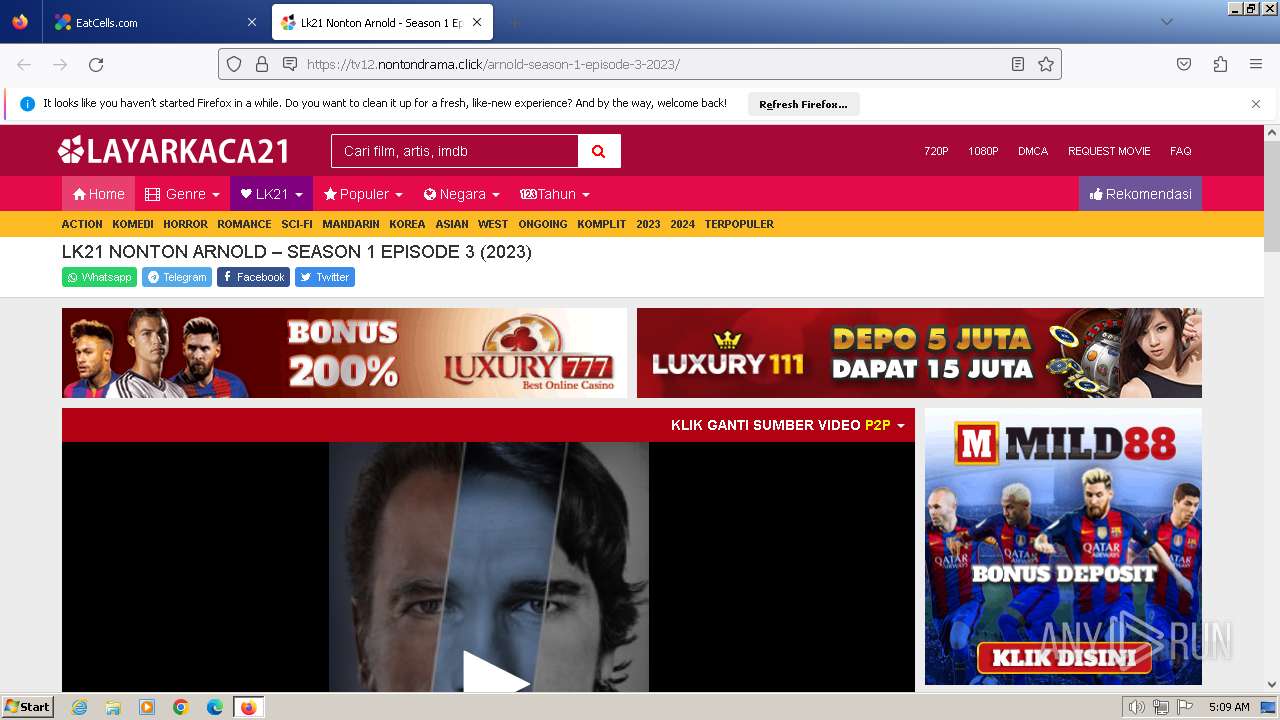1280x720 pixels.
Task: Click the Mild88 Bonus Deposit ad
Action: (1063, 546)
